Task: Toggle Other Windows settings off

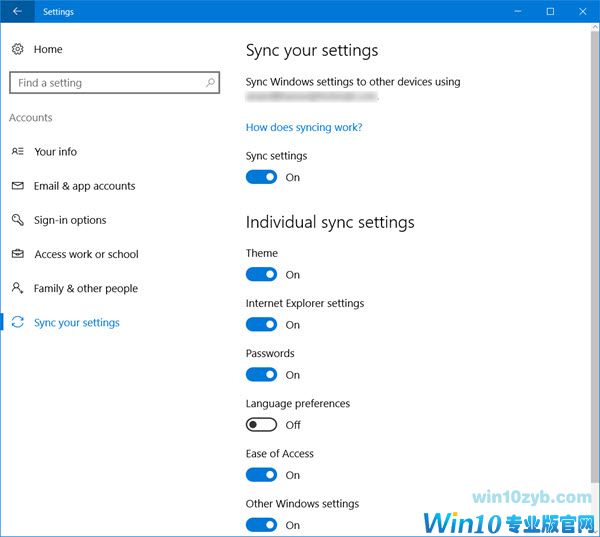Action: pyautogui.click(x=261, y=525)
